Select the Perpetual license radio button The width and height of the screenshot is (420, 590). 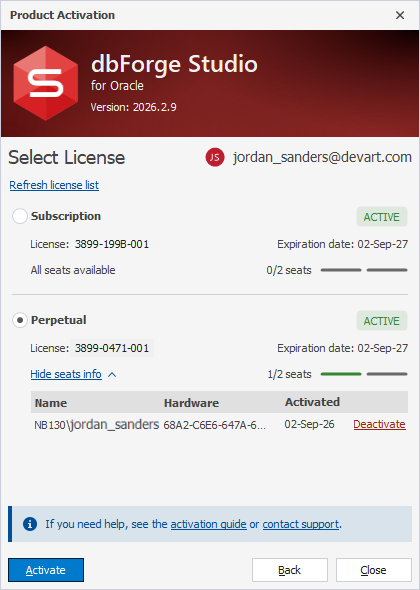pyautogui.click(x=20, y=320)
